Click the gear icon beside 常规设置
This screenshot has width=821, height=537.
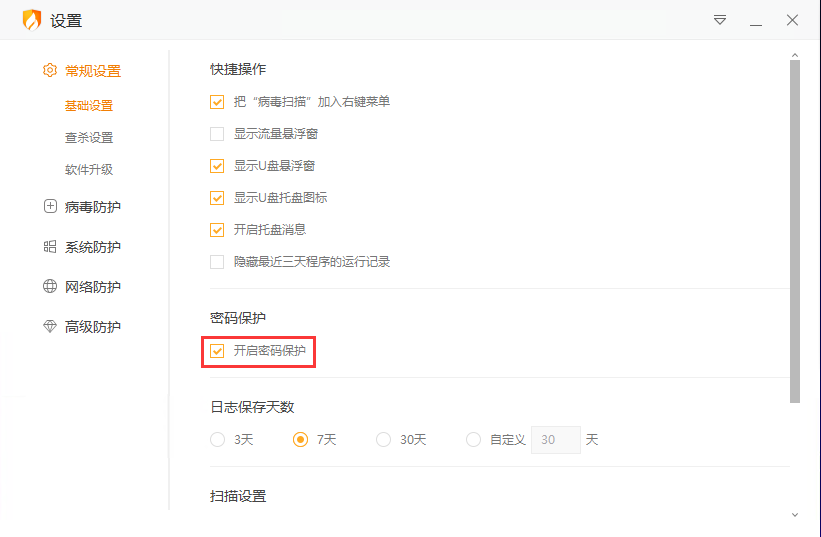[50, 71]
